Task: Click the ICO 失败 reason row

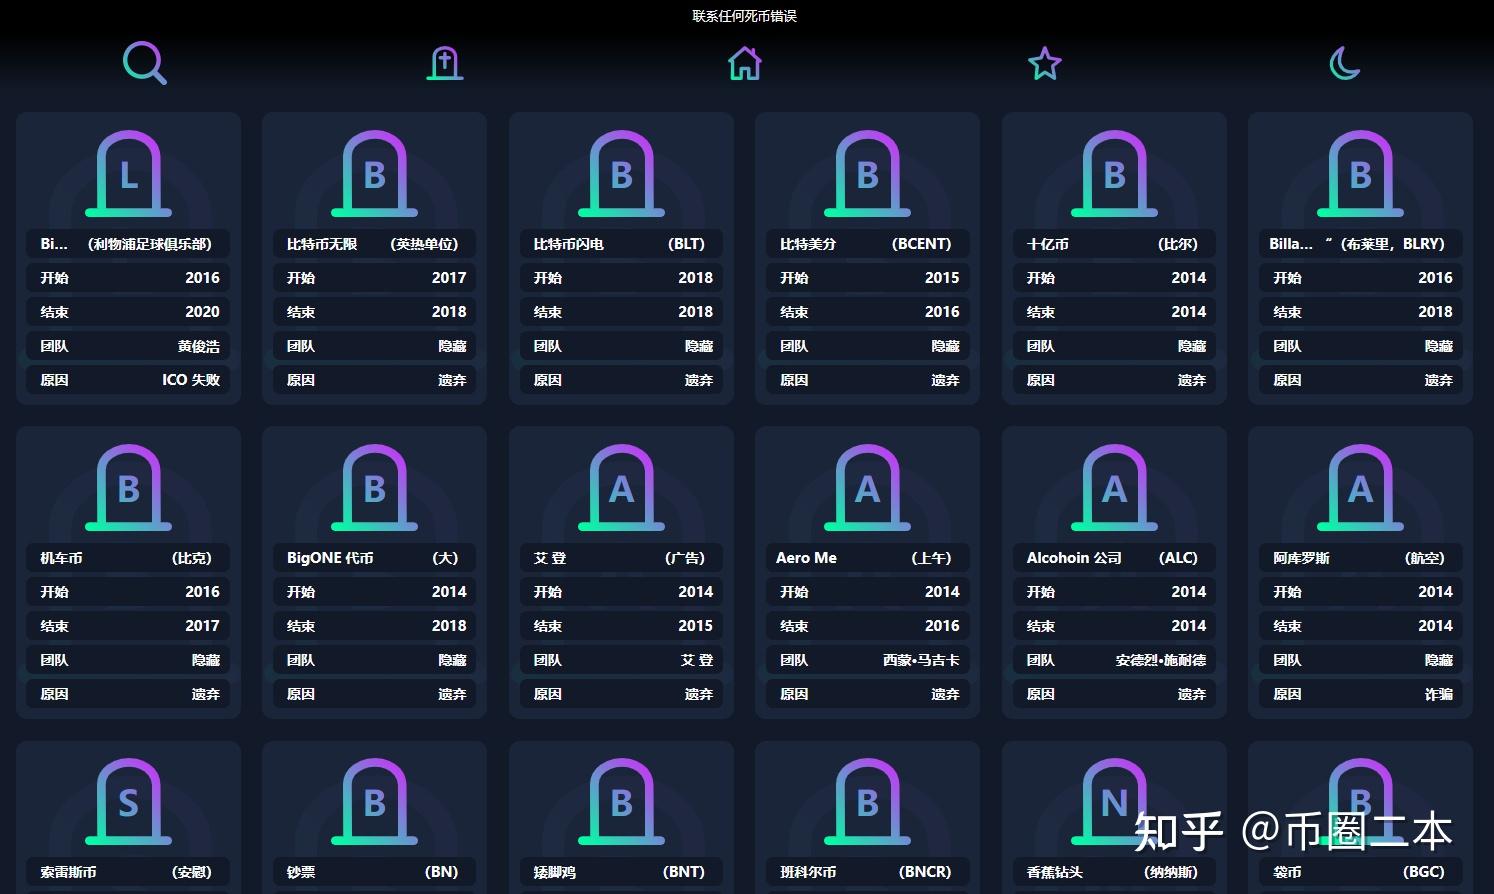Action: tap(128, 380)
